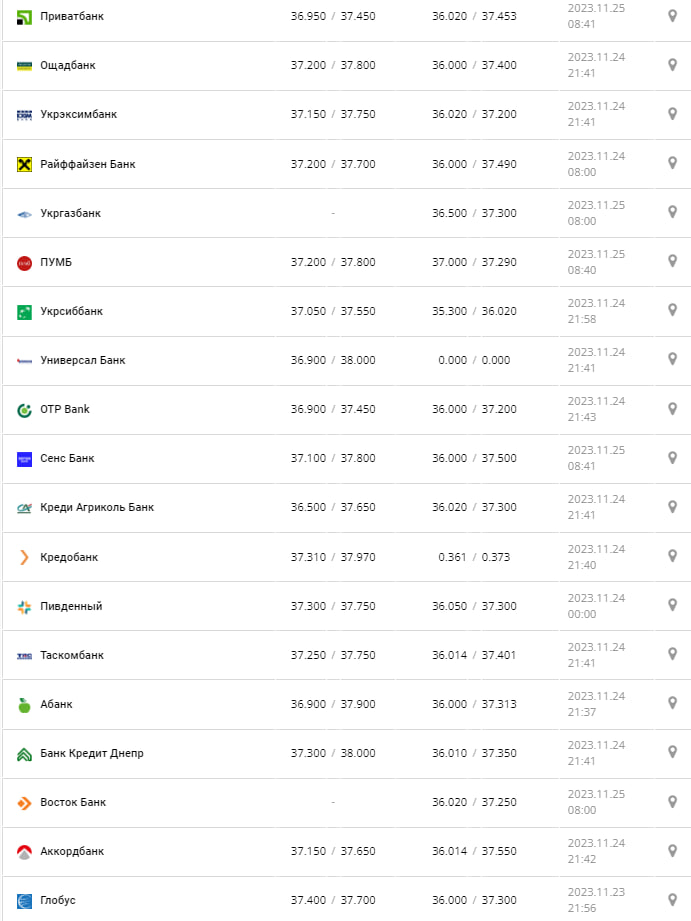
Task: Click location marker for Пивденный
Action: click(672, 606)
